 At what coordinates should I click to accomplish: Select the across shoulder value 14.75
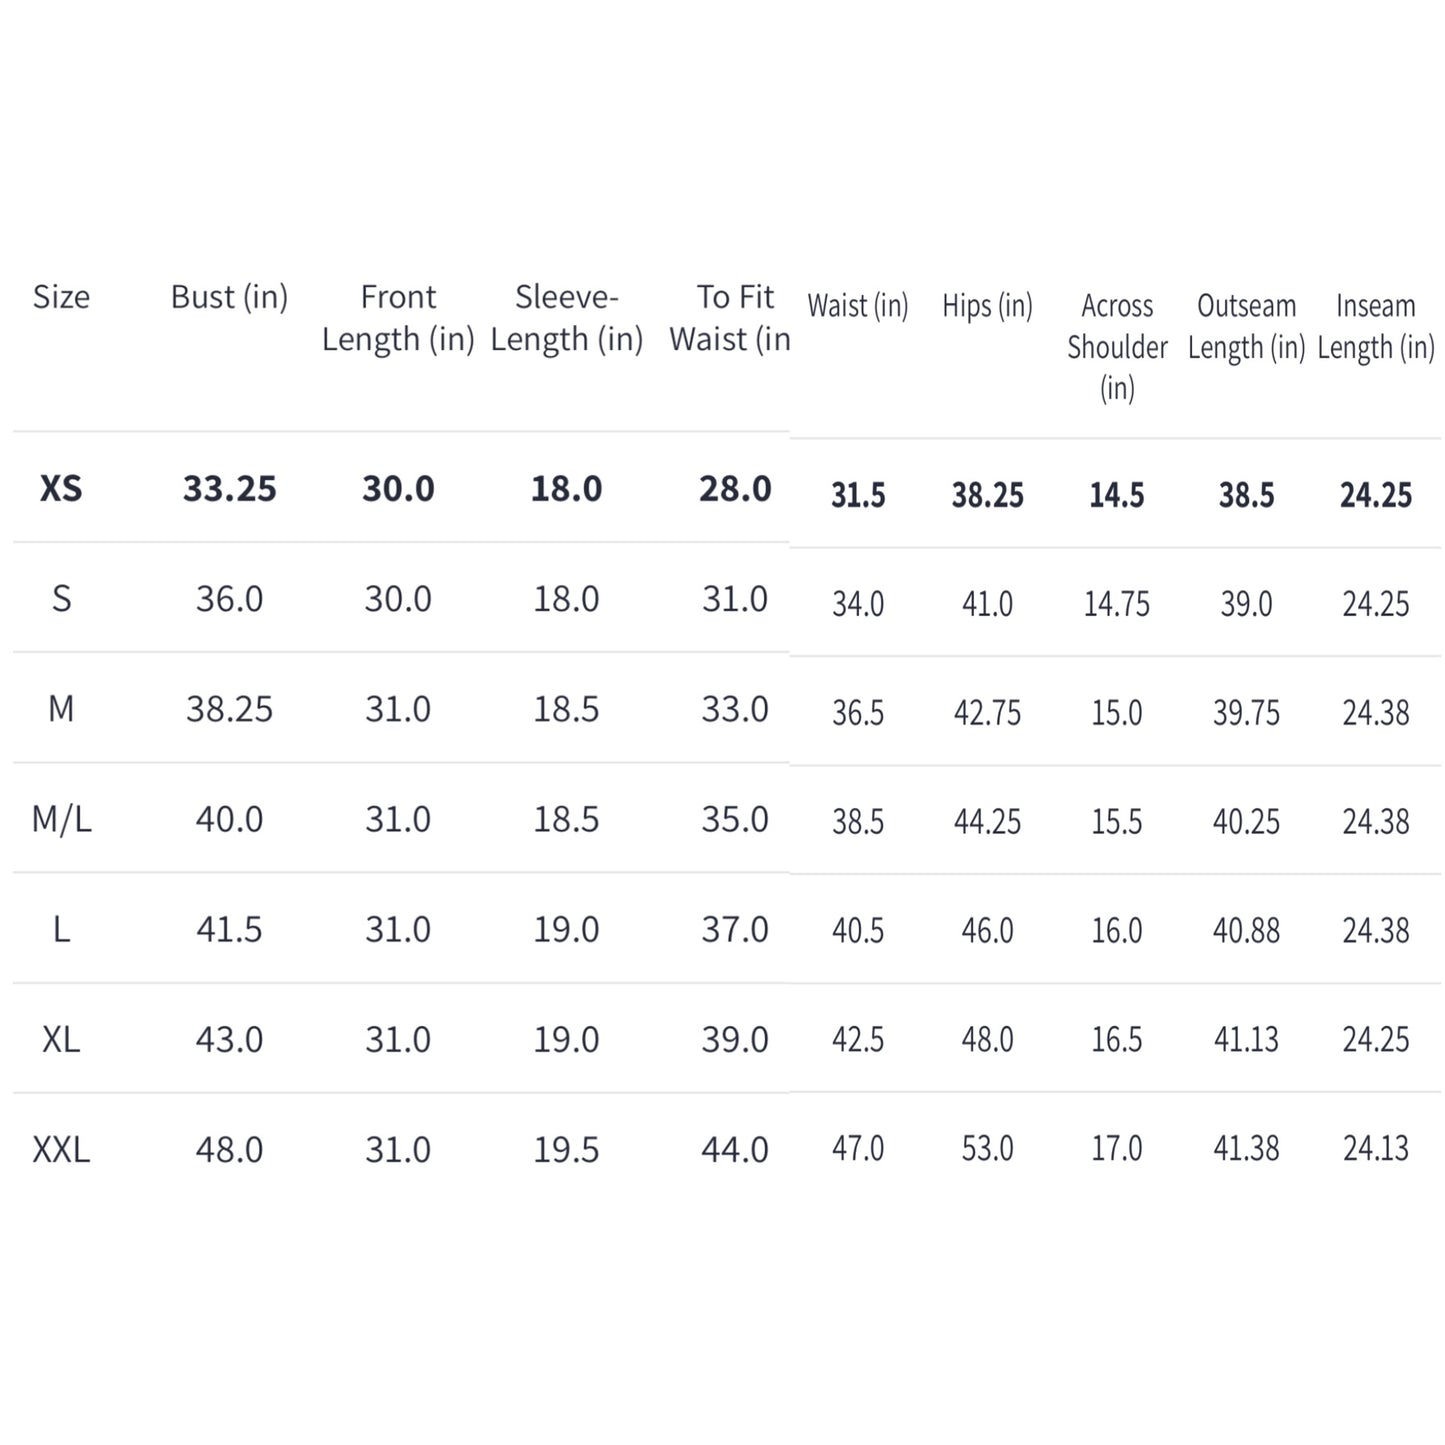[1116, 604]
